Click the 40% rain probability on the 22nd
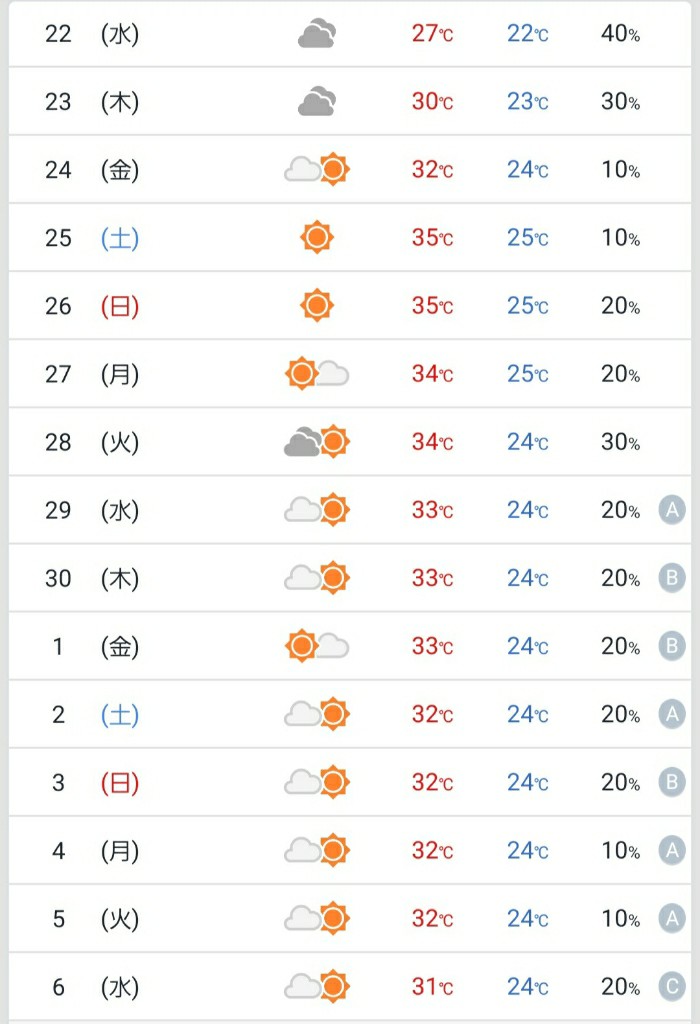This screenshot has height=1024, width=700. 620,33
